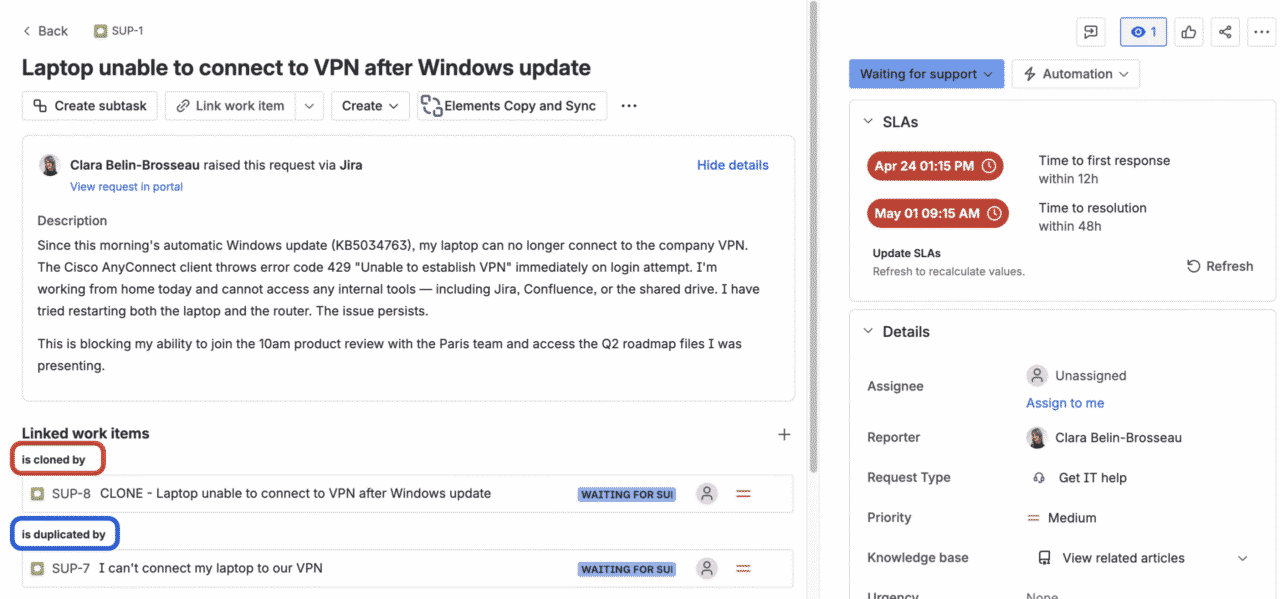Click the Unassigned assignee field
This screenshot has height=599, width=1280.
[x=1077, y=376]
